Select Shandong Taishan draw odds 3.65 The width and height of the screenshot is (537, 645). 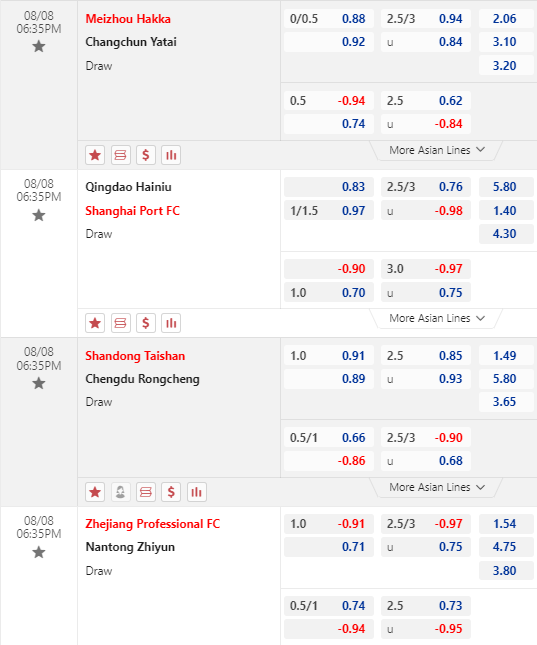tap(506, 401)
